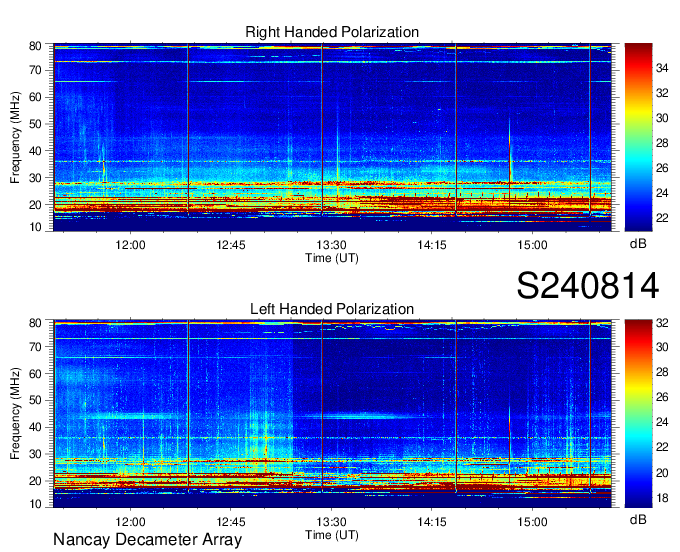Click the 24 value on Right Handed color scale
The image size is (680, 552).
tap(662, 193)
